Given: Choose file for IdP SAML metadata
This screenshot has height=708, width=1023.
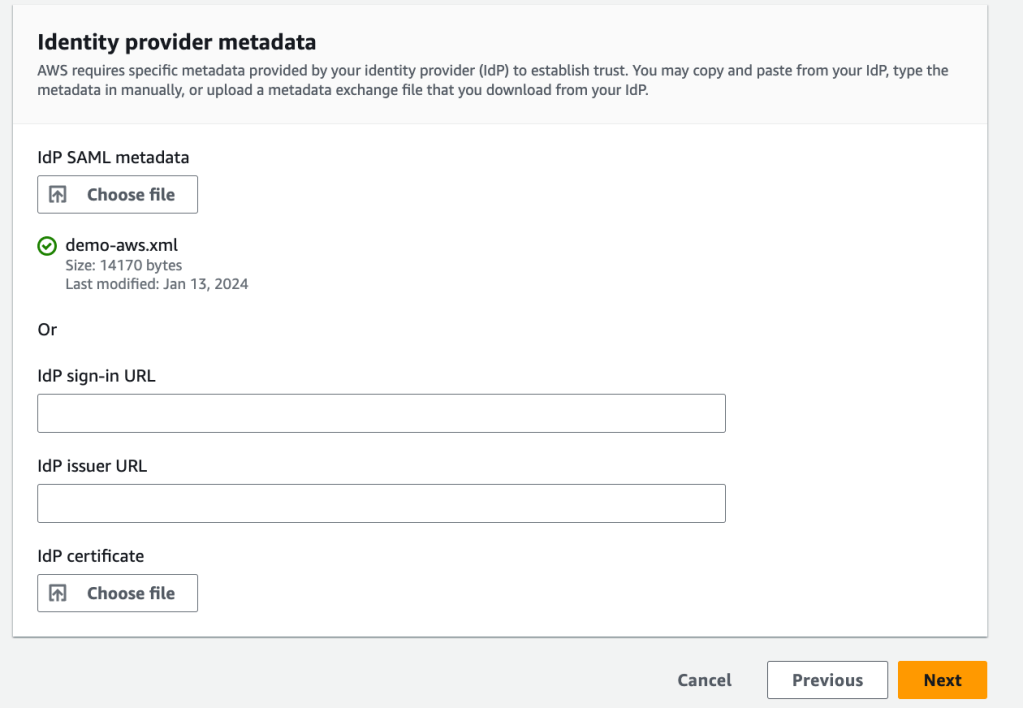Looking at the screenshot, I should click(117, 195).
